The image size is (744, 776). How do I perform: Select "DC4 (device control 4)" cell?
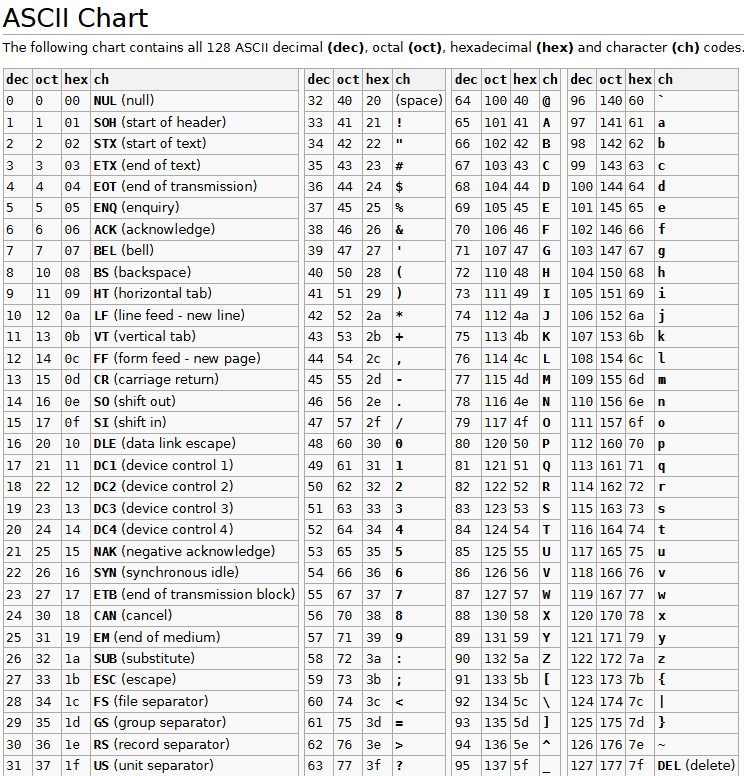(x=195, y=530)
